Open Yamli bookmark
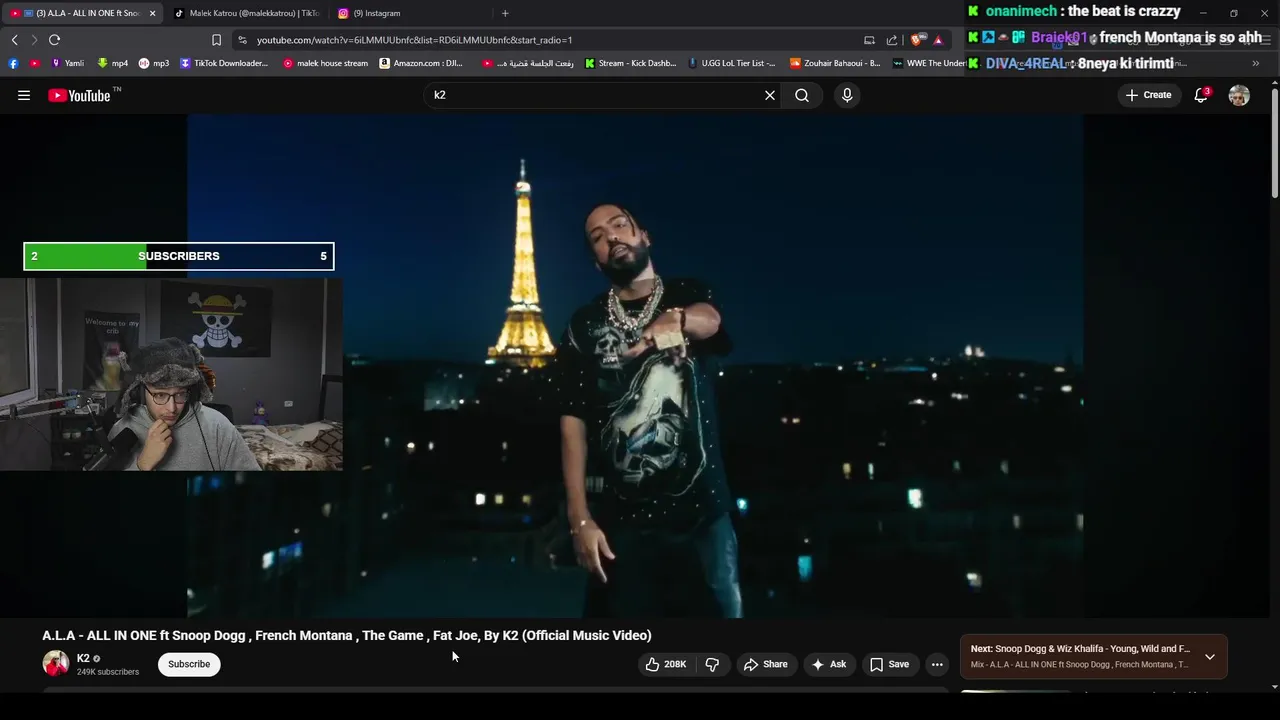 click(67, 63)
